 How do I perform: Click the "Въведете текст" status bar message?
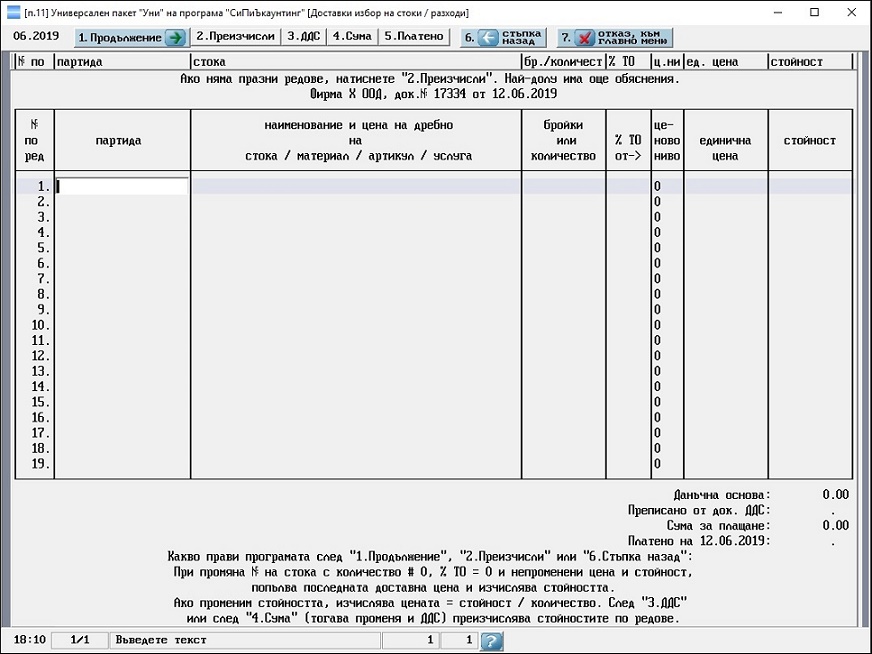(161, 640)
